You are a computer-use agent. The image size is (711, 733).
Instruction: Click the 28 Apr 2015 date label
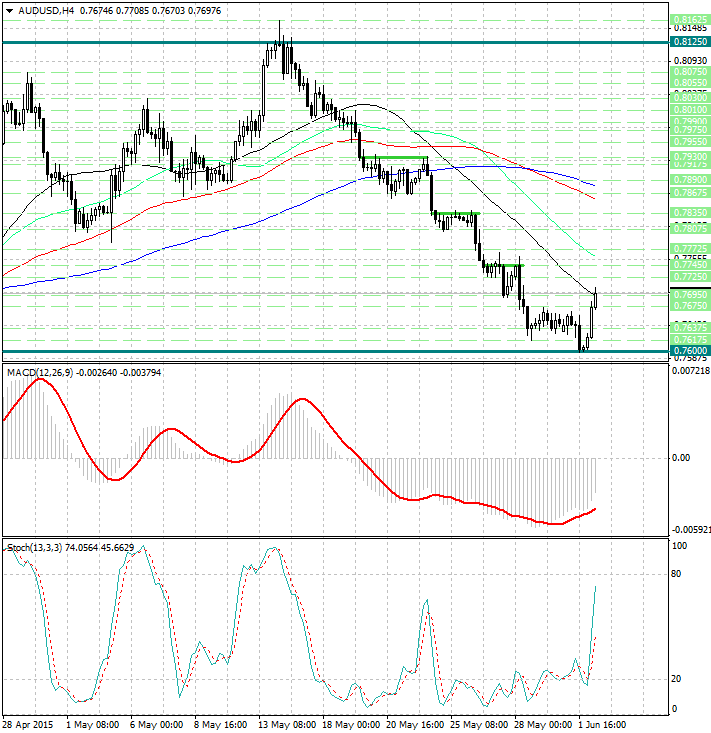point(28,725)
